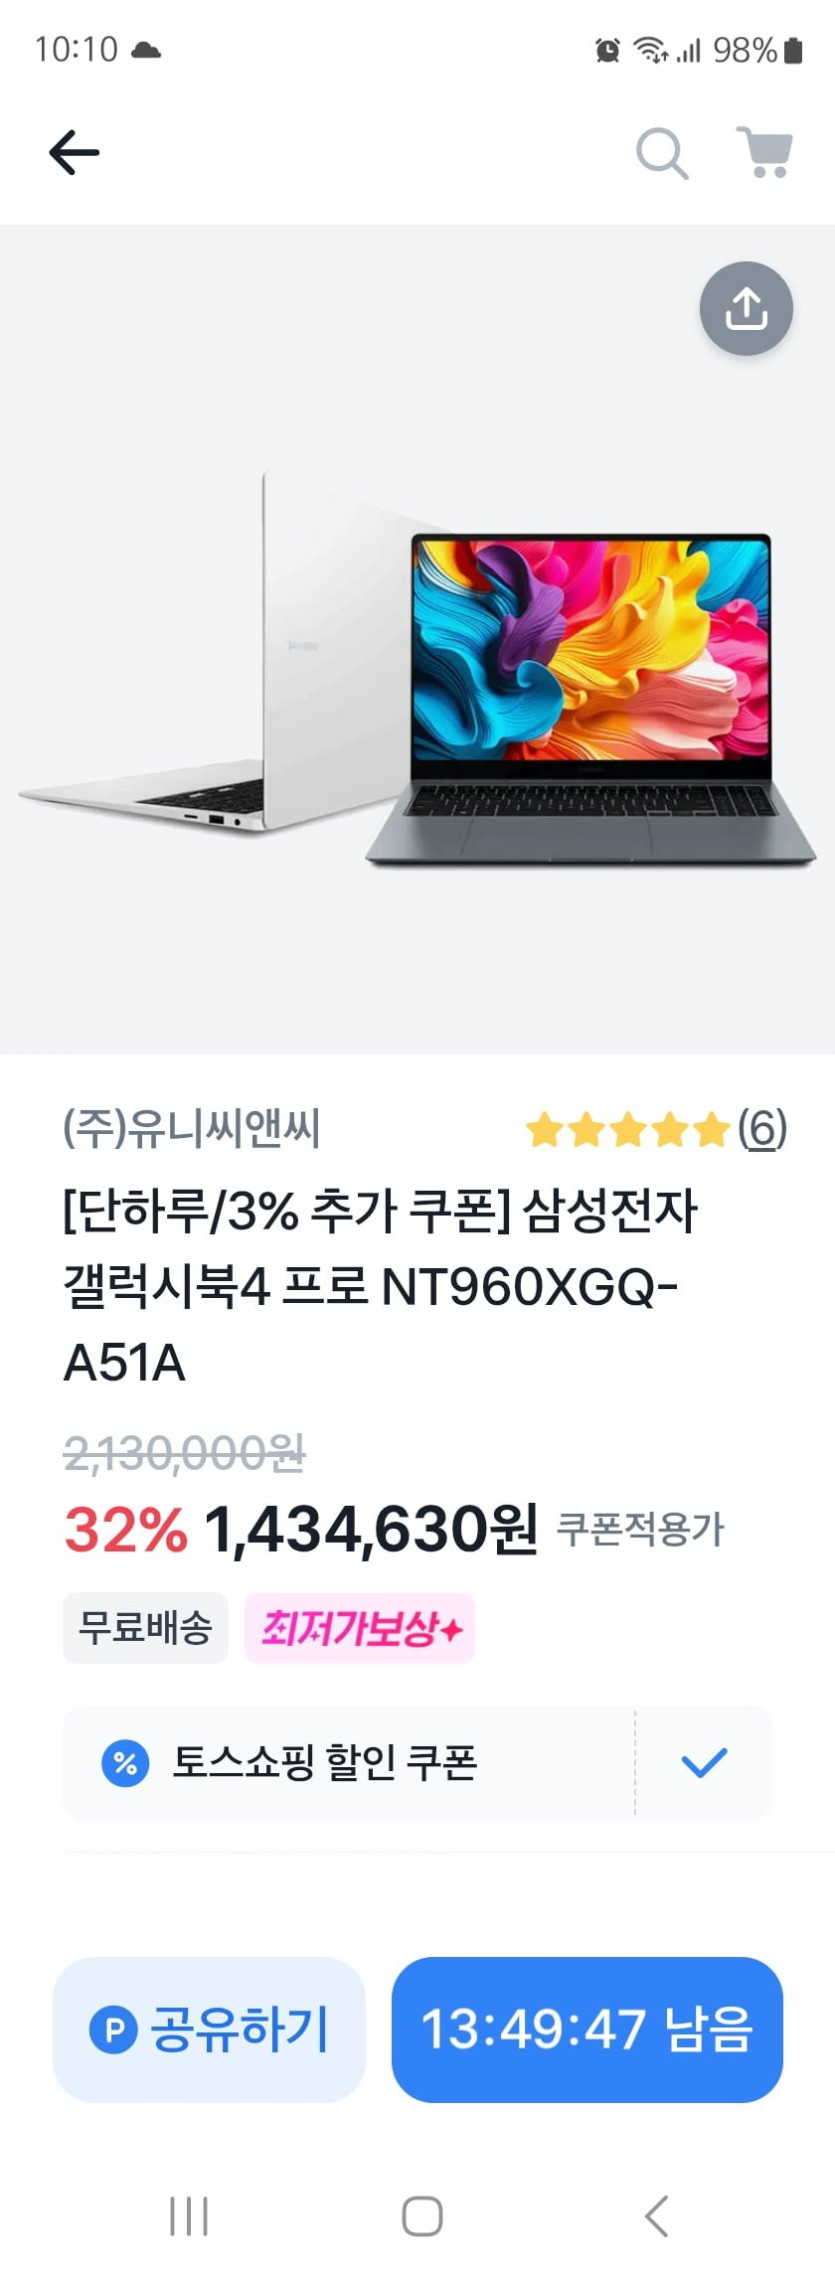
Task: Tap the share upload icon on image
Action: (746, 308)
